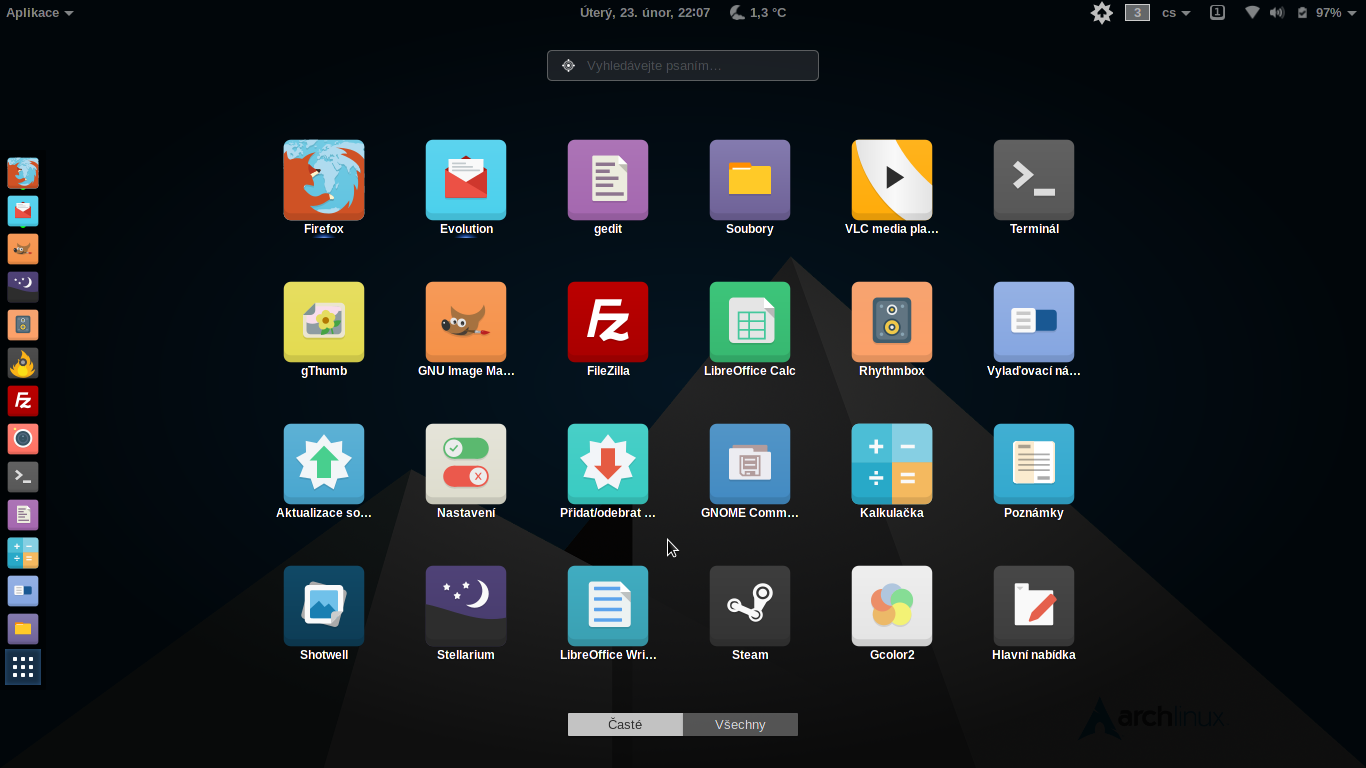This screenshot has width=1366, height=768.
Task: Open Hlavní nabídka menu editor
Action: pos(1034,607)
